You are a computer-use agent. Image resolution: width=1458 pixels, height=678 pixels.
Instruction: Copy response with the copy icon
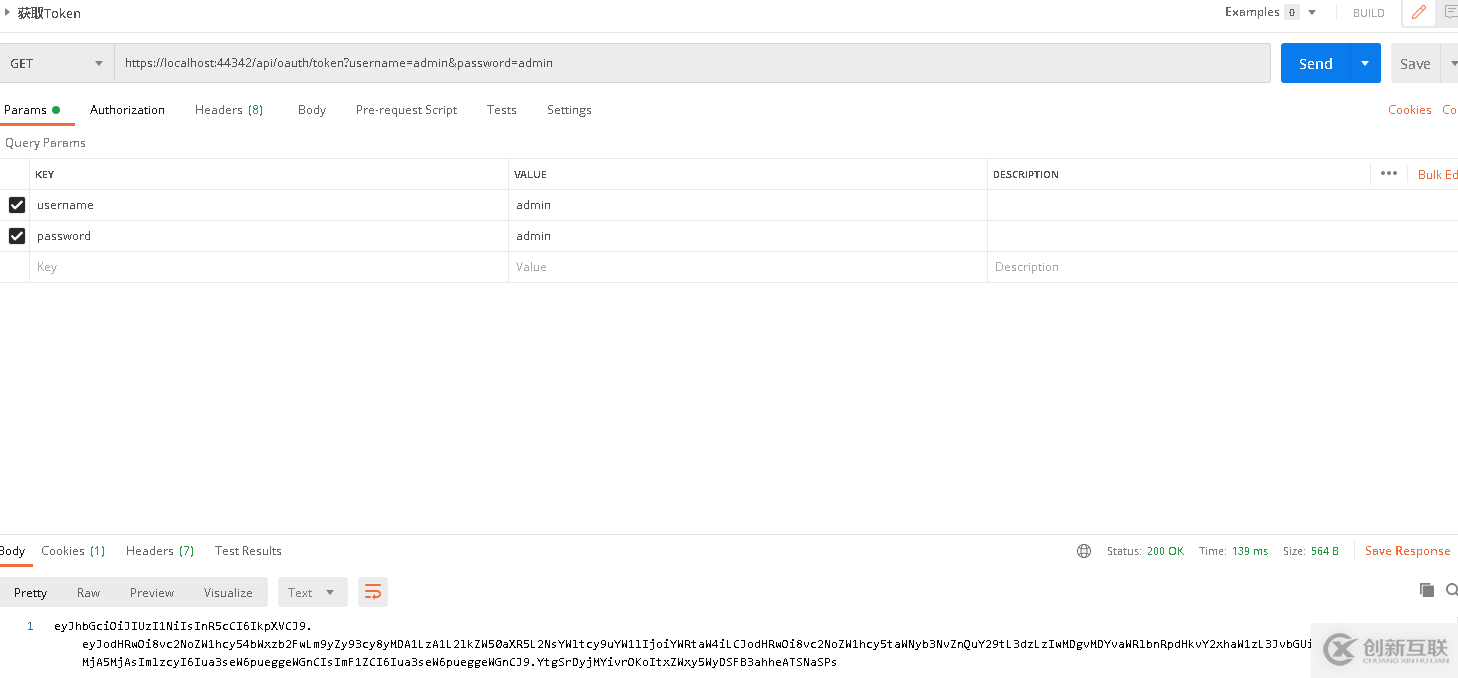[1427, 590]
